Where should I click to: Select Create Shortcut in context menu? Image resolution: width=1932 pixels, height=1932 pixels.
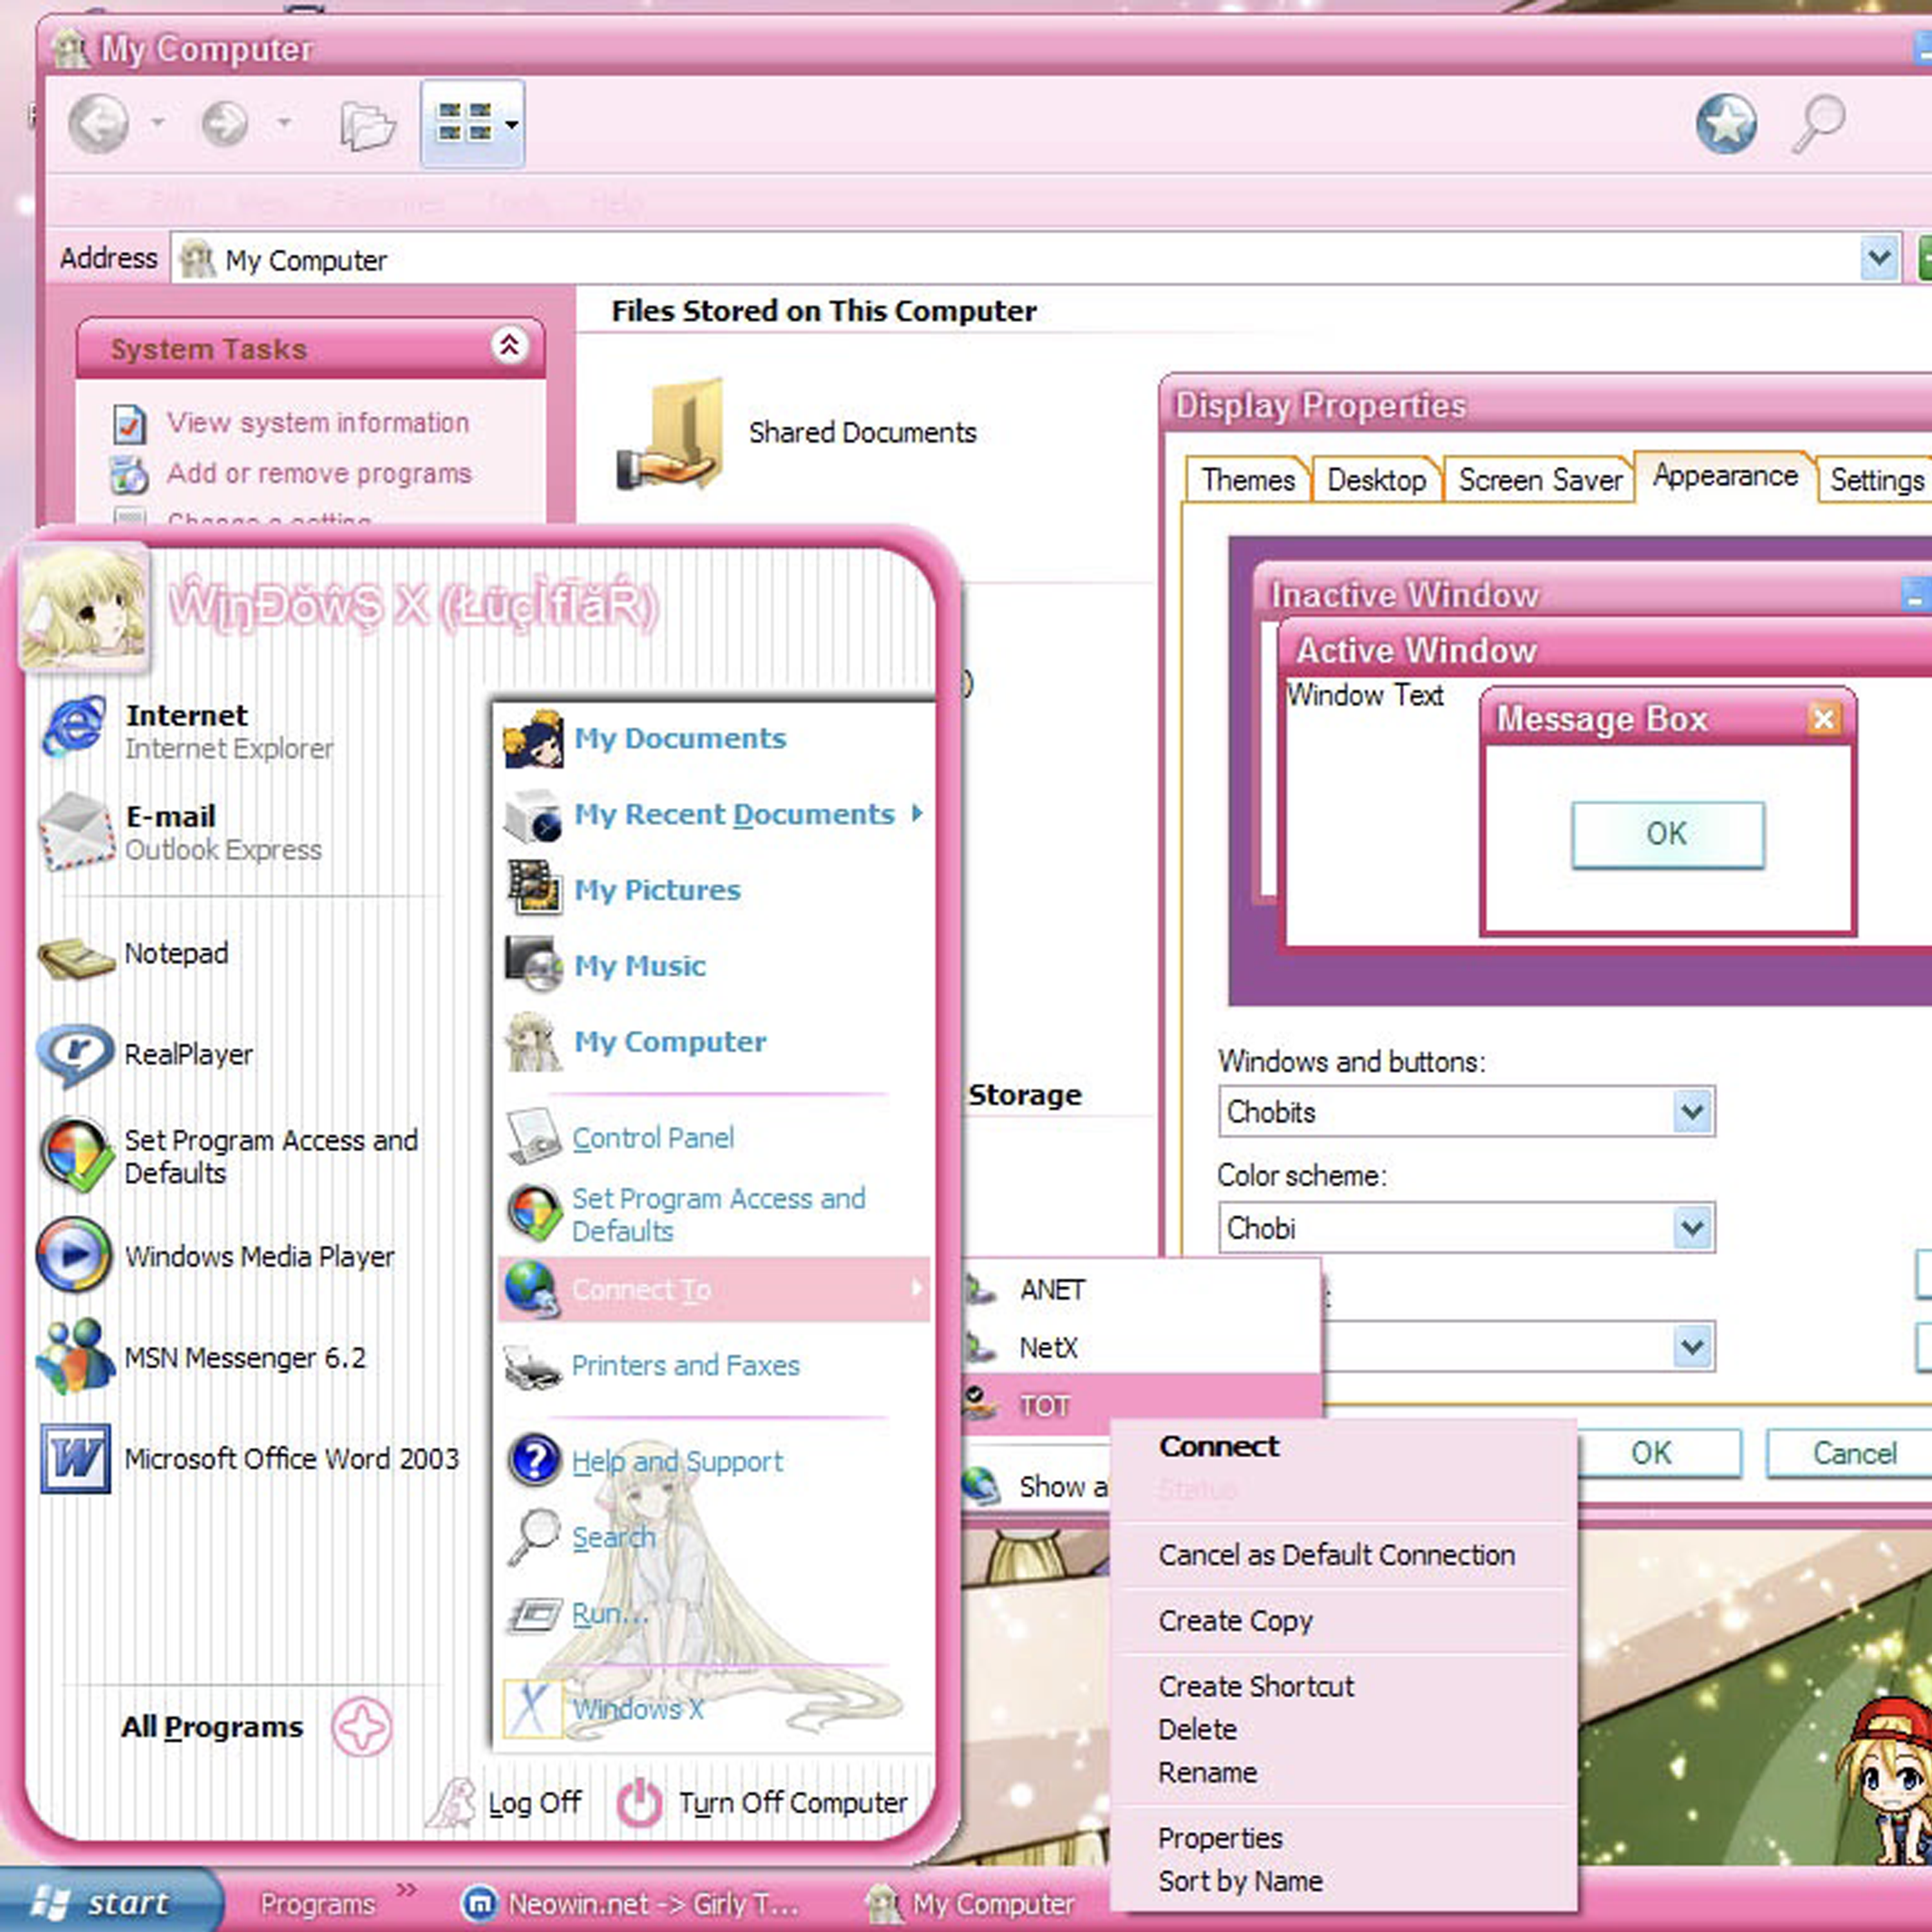click(x=1255, y=1686)
